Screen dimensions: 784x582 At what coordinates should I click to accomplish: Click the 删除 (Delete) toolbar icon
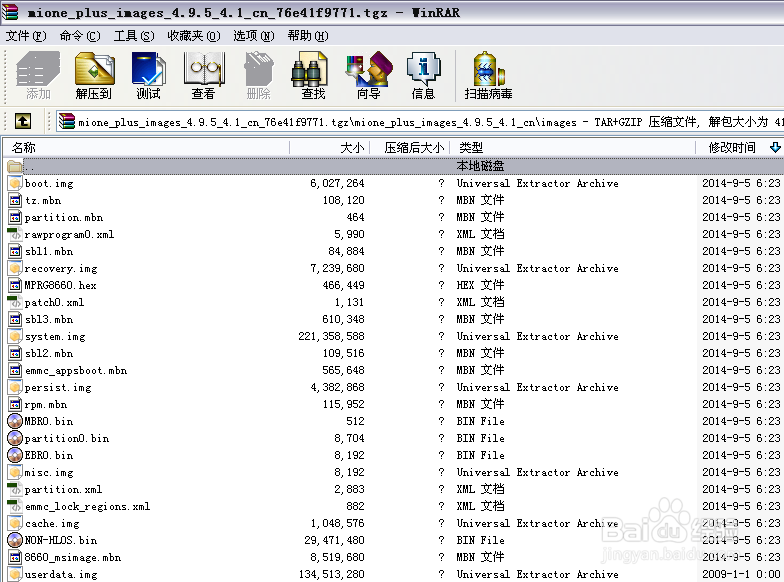click(258, 75)
